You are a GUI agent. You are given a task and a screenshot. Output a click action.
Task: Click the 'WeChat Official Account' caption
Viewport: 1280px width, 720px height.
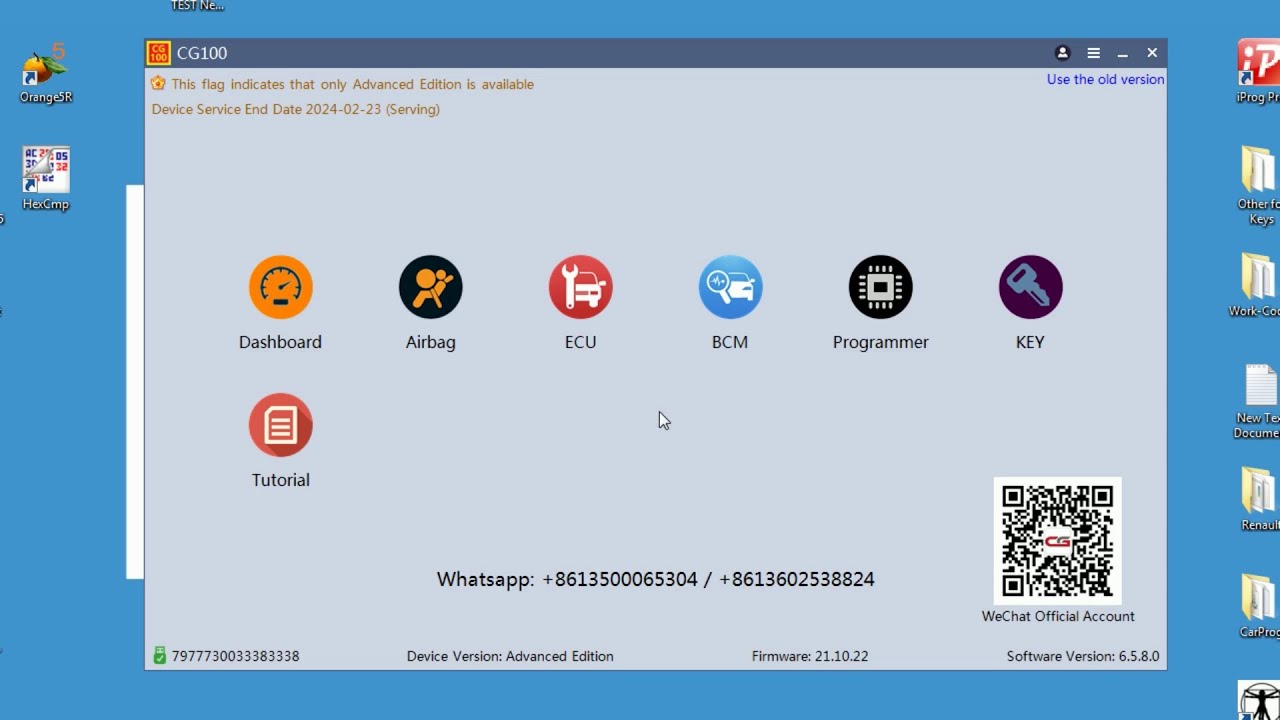(x=1058, y=616)
